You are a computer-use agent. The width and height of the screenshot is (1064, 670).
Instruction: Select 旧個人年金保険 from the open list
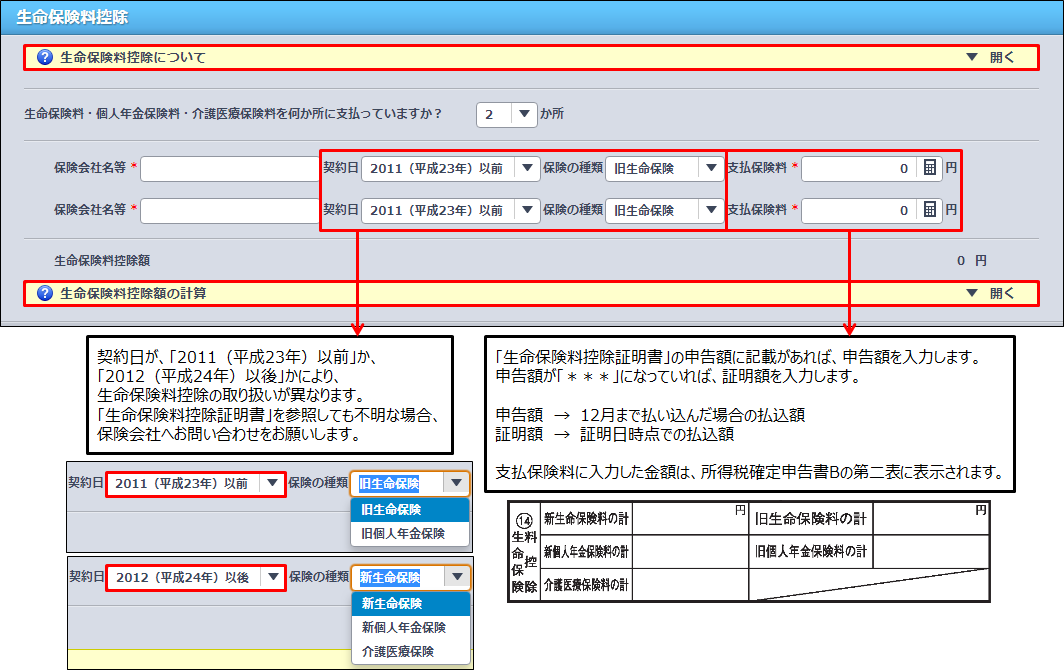[x=403, y=534]
